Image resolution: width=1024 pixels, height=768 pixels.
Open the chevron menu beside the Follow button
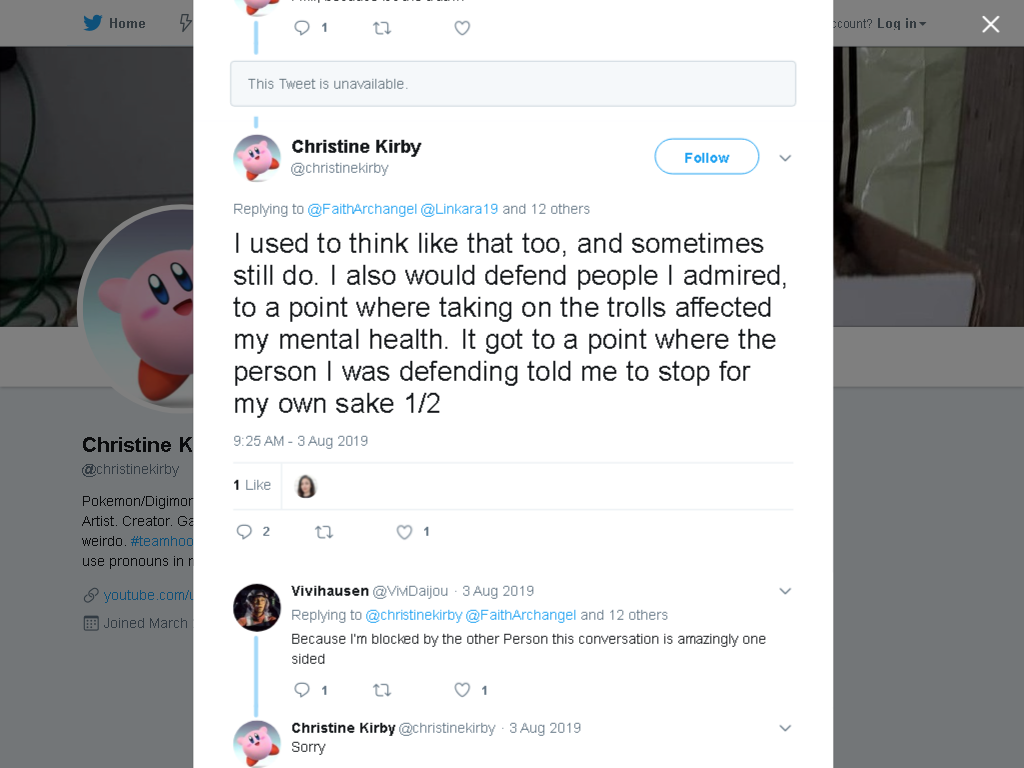785,158
